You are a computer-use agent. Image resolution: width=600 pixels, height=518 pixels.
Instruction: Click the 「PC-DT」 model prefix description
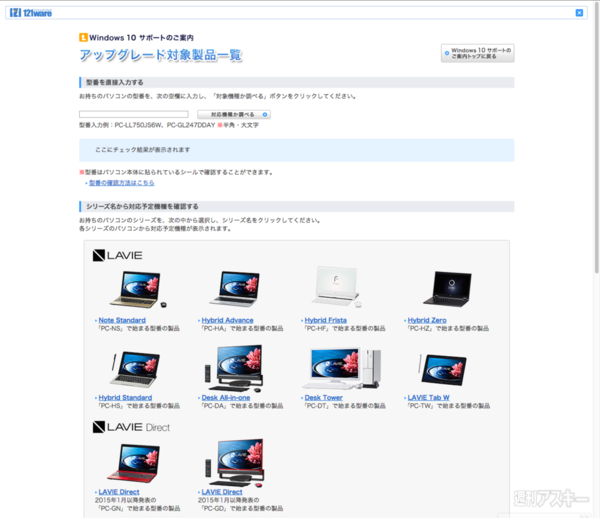[x=344, y=406]
